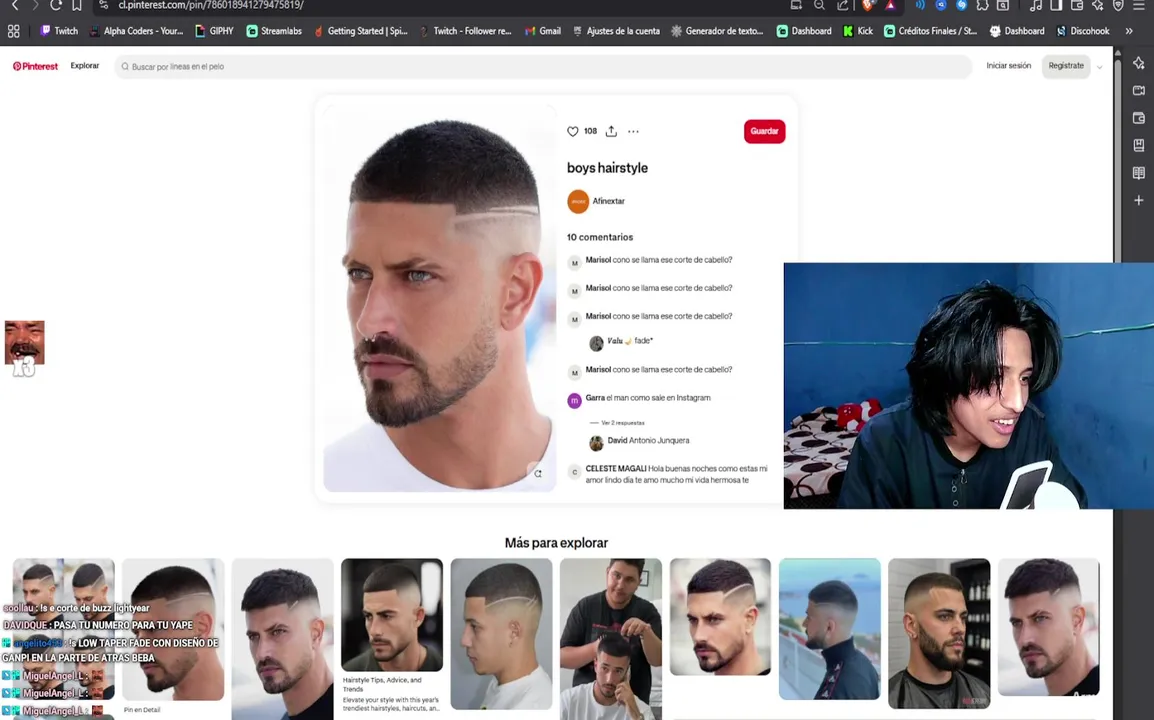Open the Streamlabs bookmark
Viewport: 1154px width, 720px height.
[x=274, y=31]
